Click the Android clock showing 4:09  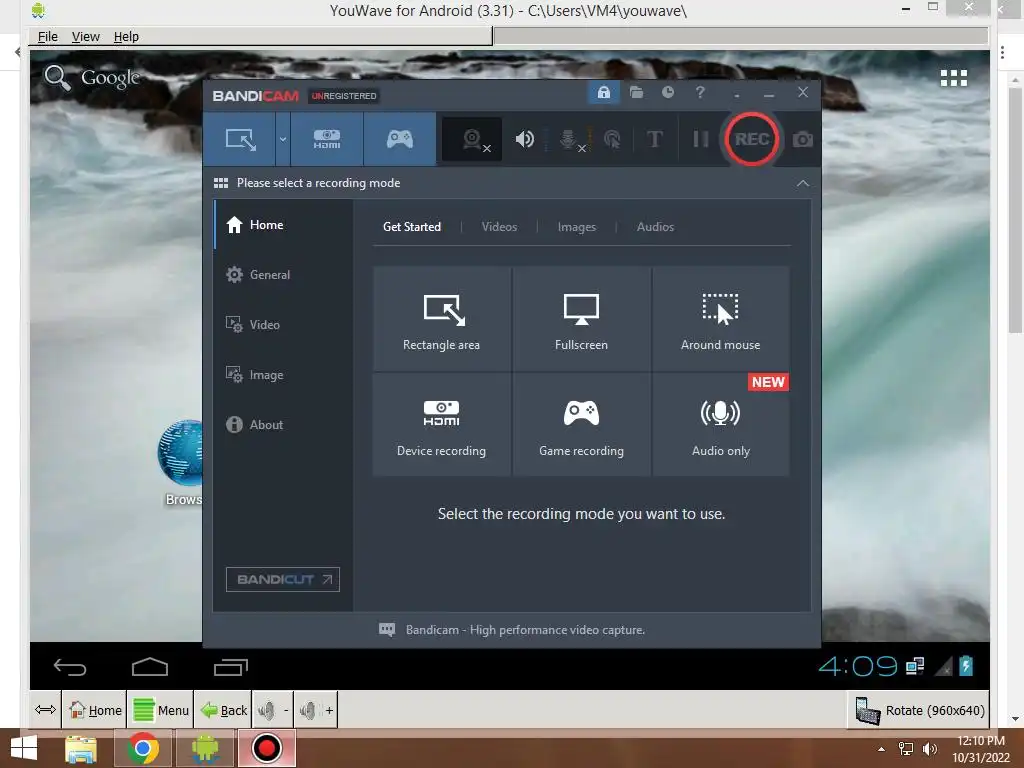pyautogui.click(x=857, y=666)
